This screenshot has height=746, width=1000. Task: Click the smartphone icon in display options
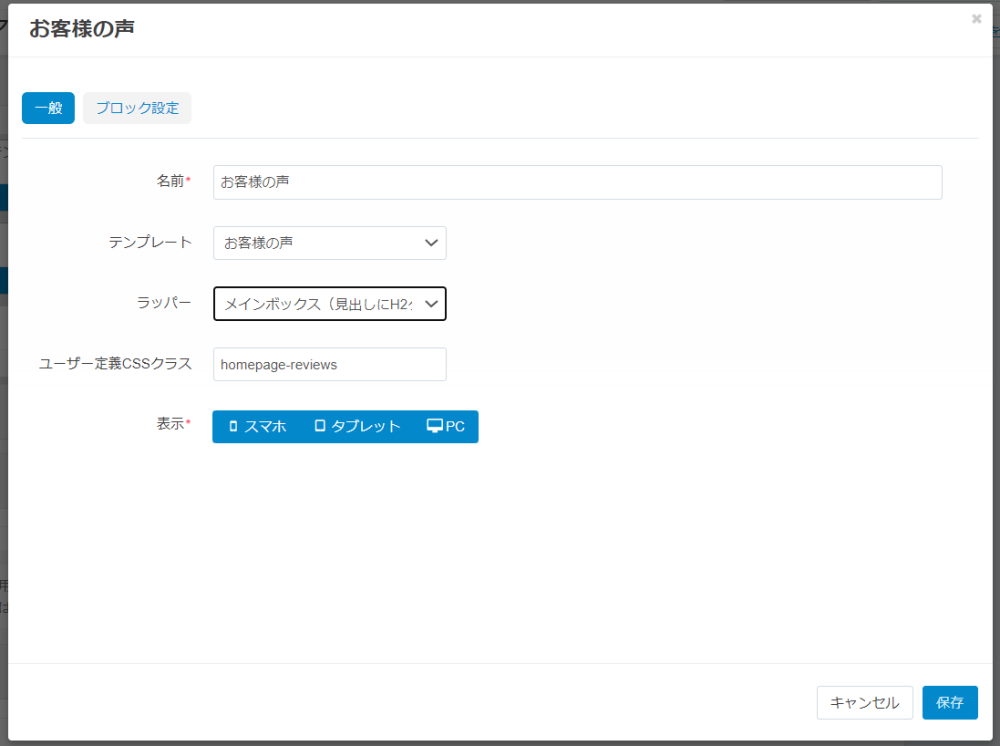pyautogui.click(x=234, y=426)
